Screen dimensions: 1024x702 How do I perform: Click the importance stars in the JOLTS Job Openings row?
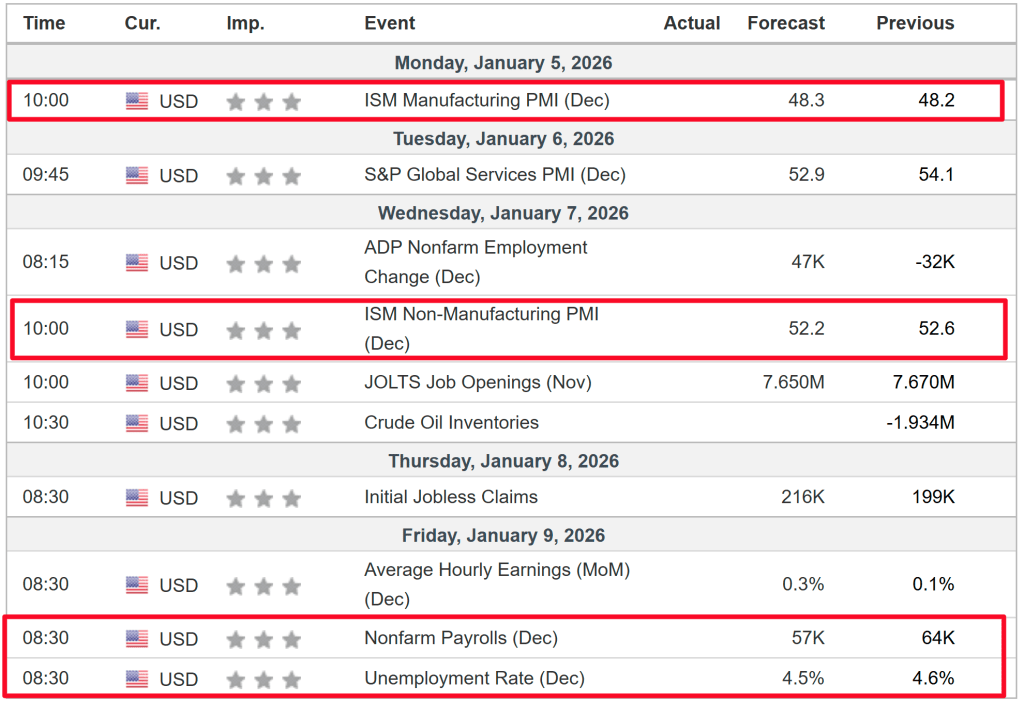point(263,383)
